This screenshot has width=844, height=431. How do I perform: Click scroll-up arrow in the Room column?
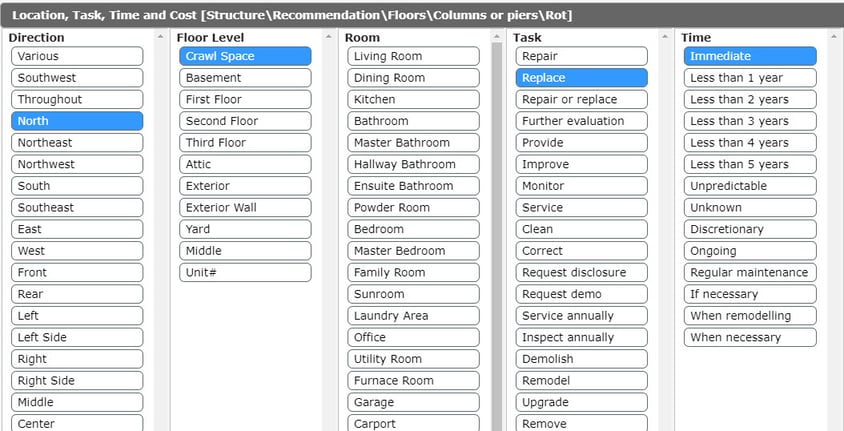[497, 37]
